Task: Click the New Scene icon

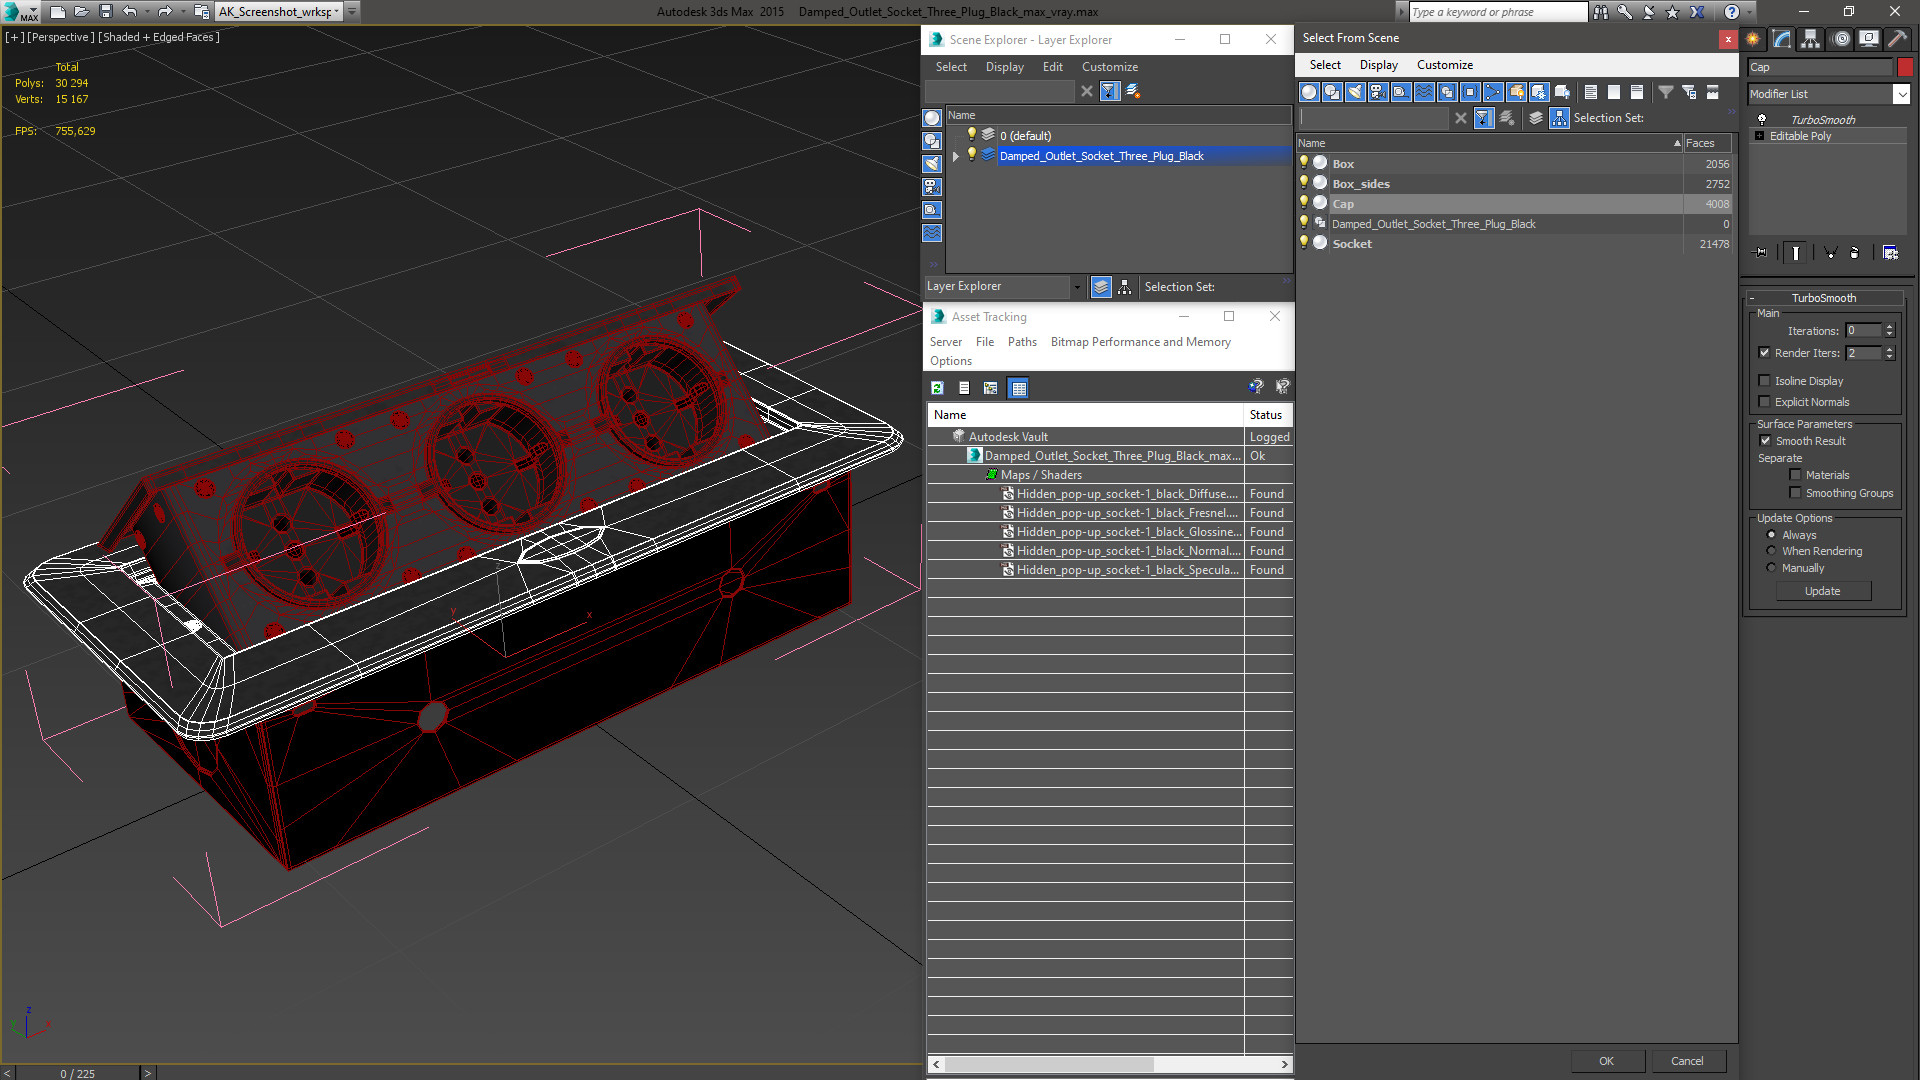Action: pyautogui.click(x=57, y=12)
